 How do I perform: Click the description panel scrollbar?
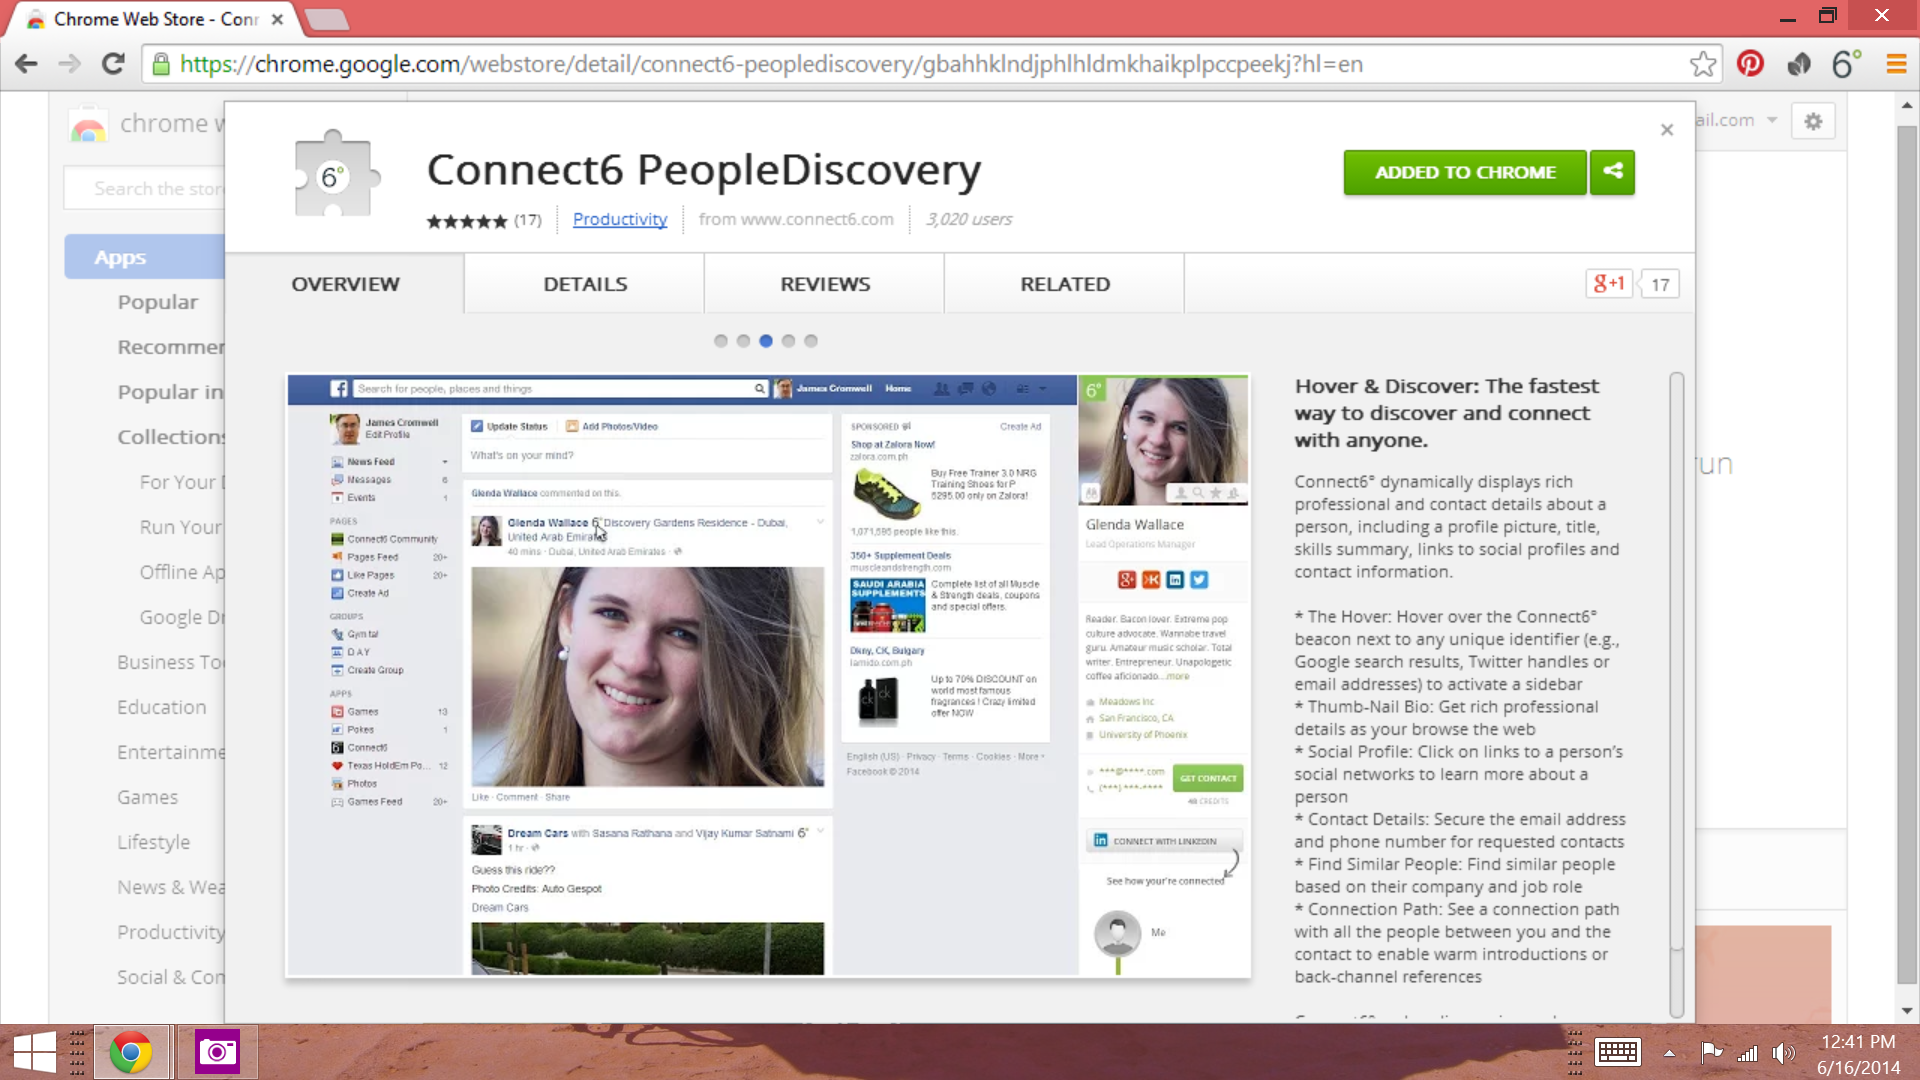coord(1677,660)
